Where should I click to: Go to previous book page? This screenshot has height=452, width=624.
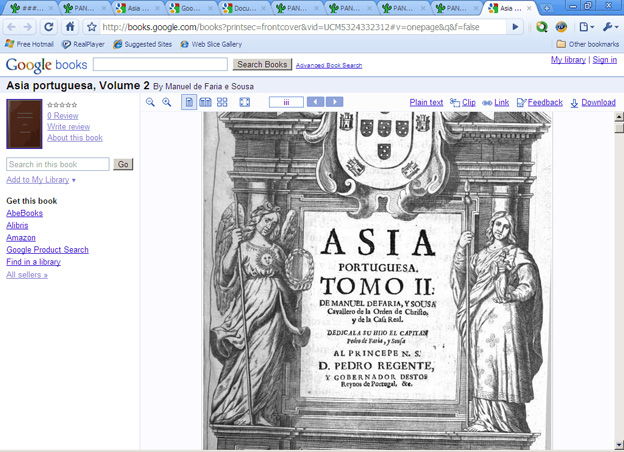coord(315,102)
